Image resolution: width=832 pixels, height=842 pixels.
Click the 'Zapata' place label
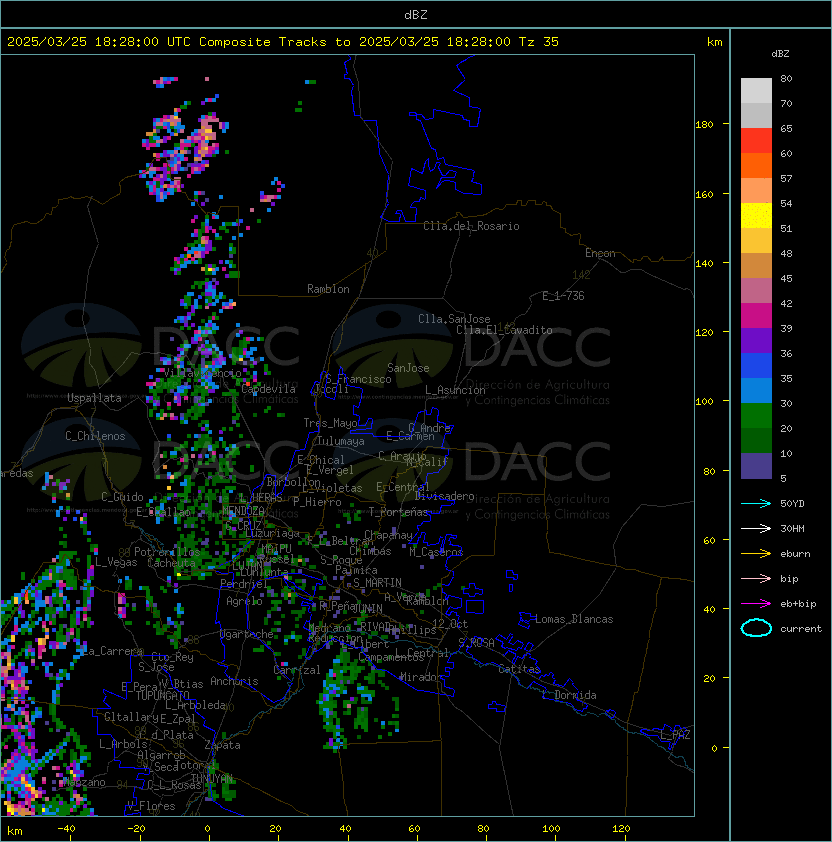pos(222,745)
